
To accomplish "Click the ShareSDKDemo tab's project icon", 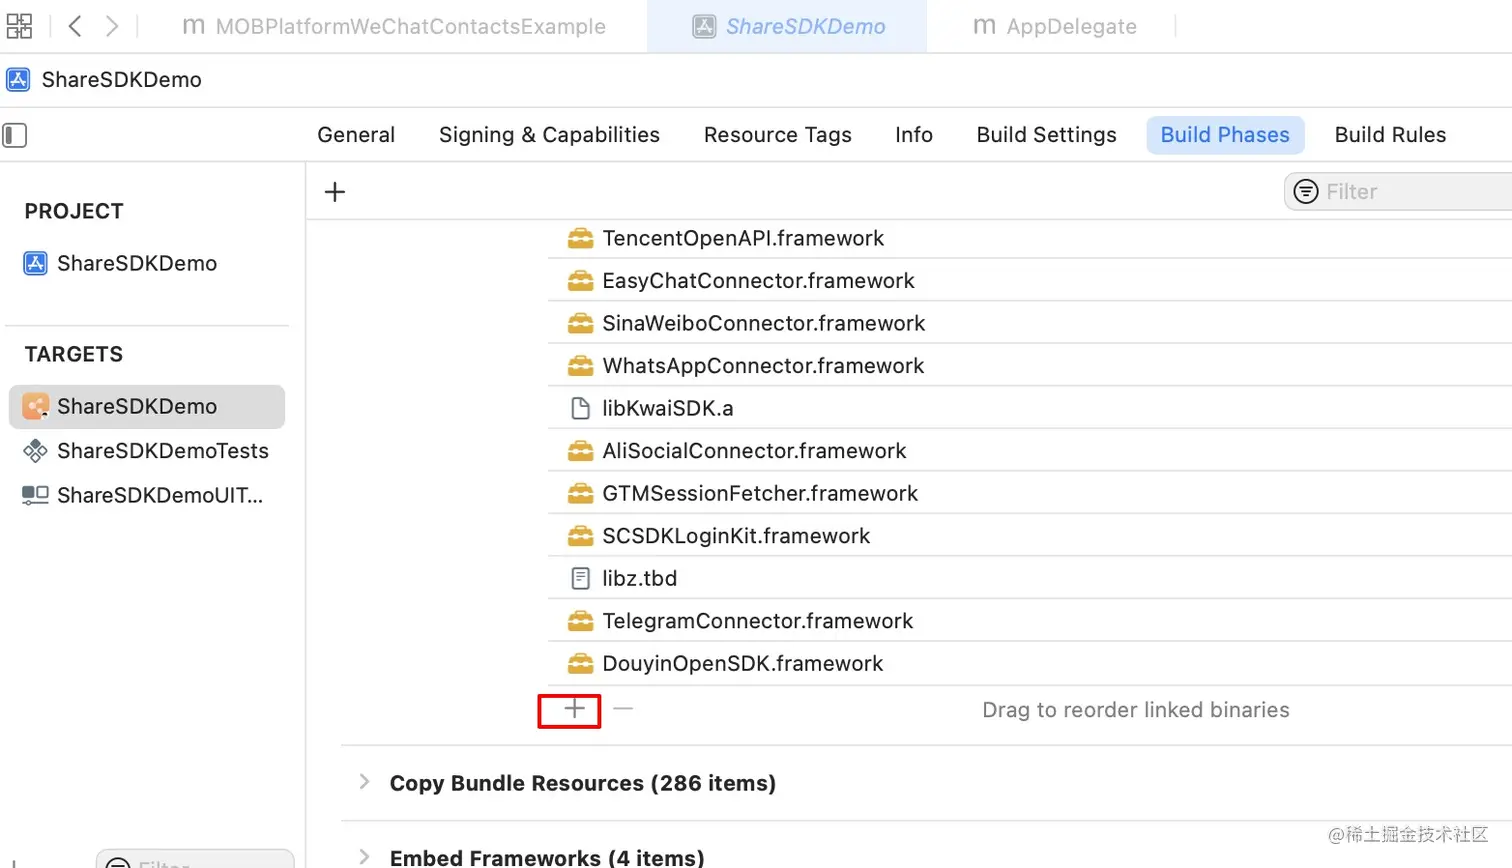I will [x=704, y=27].
